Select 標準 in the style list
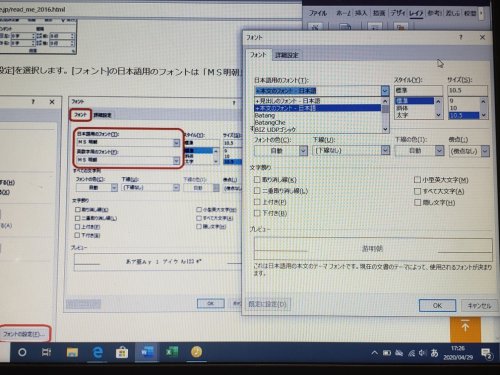This screenshot has height=375, width=500. (414, 101)
